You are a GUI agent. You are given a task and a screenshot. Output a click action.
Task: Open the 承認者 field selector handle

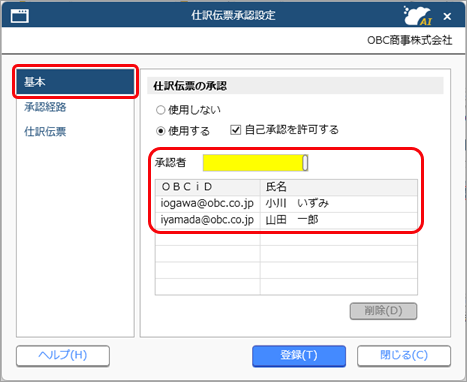point(305,163)
